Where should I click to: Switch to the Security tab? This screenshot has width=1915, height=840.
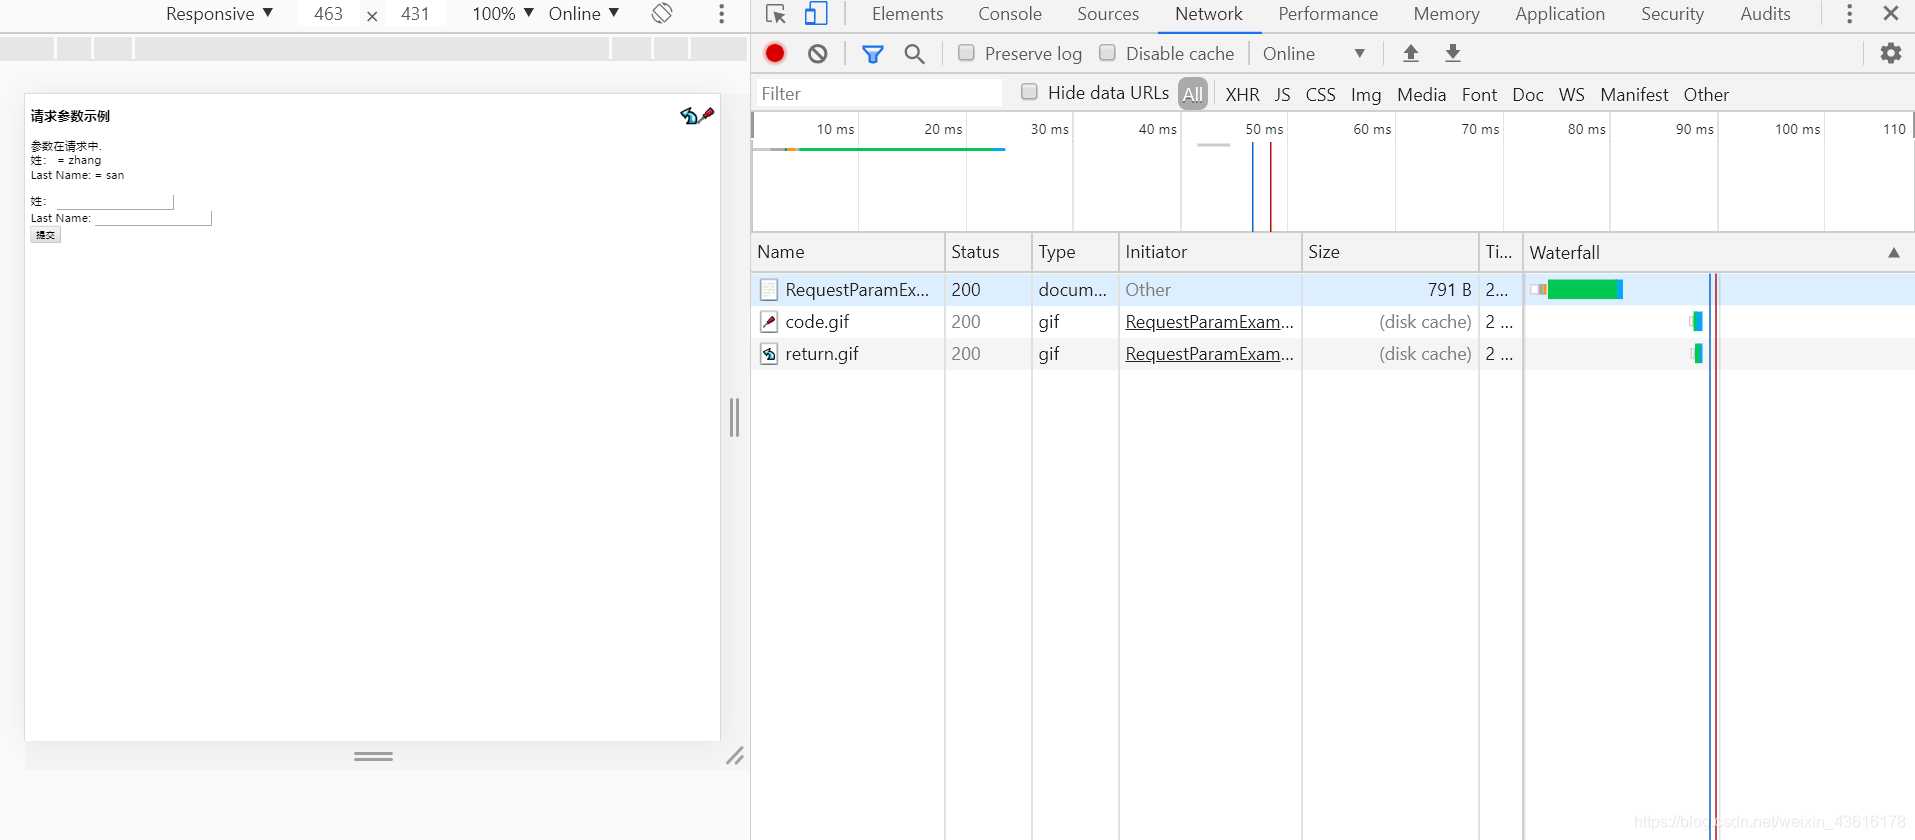1672,14
